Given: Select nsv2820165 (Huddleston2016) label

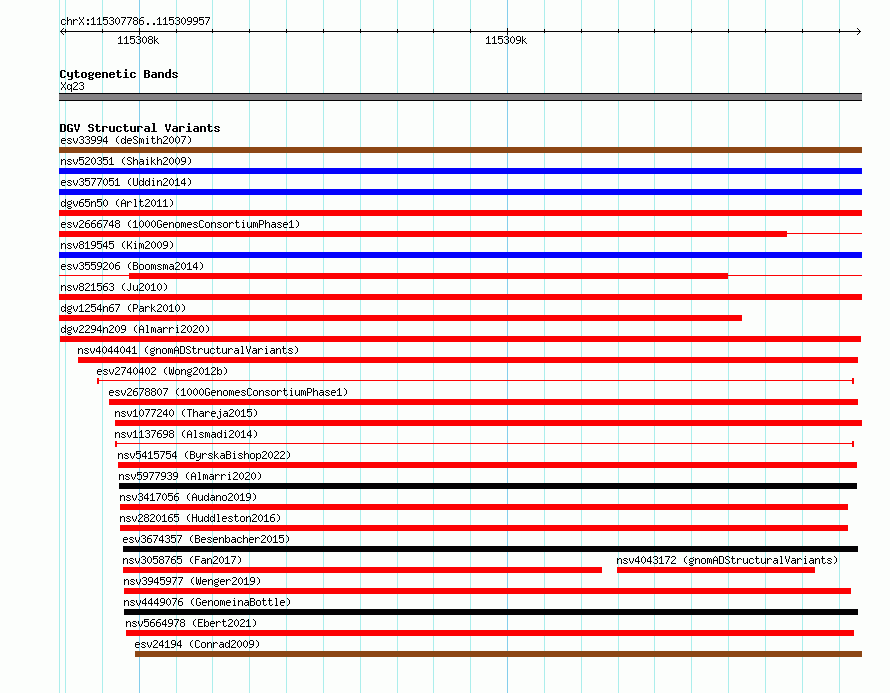Looking at the screenshot, I should [200, 518].
